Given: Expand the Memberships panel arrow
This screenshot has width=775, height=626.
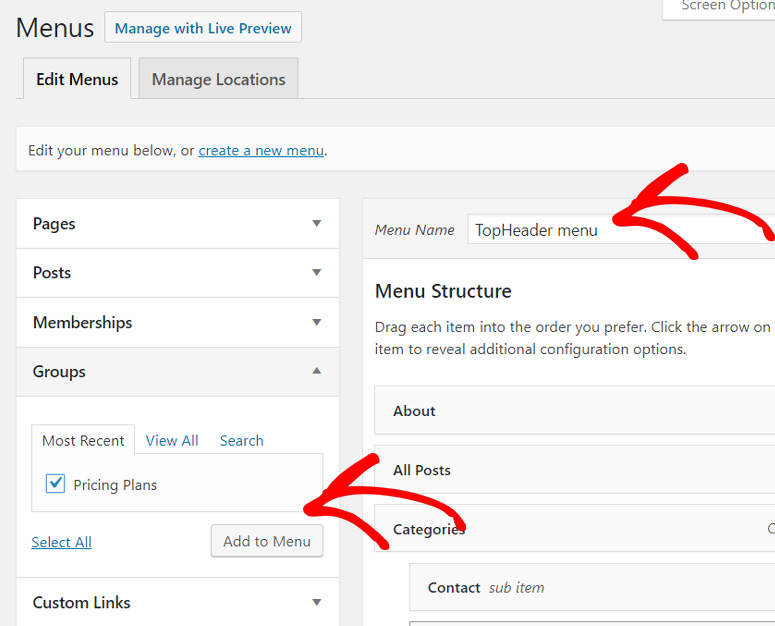Looking at the screenshot, I should tap(316, 323).
